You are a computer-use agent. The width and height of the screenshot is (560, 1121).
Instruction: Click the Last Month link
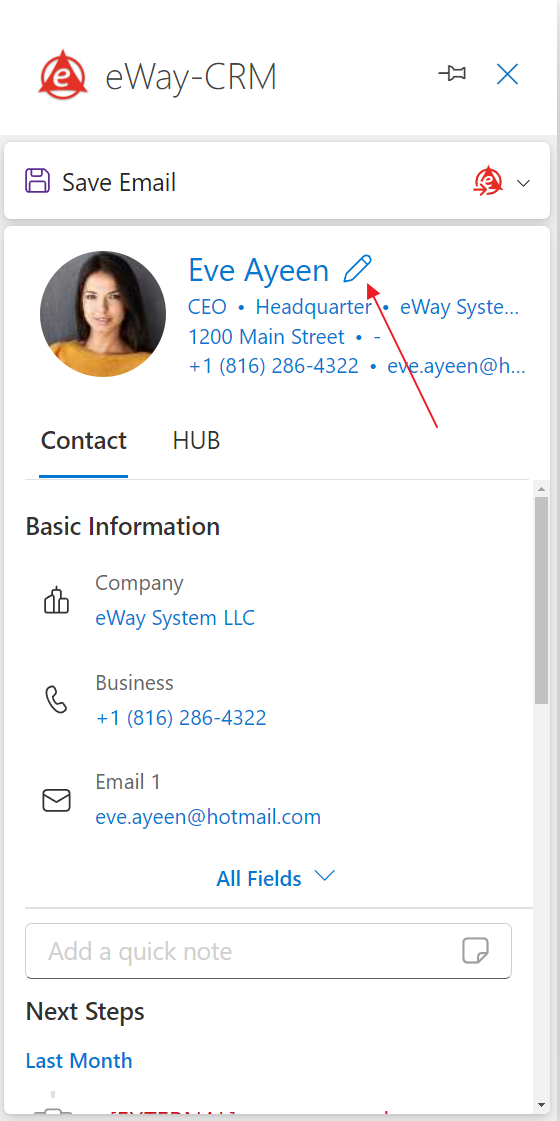tap(79, 1060)
